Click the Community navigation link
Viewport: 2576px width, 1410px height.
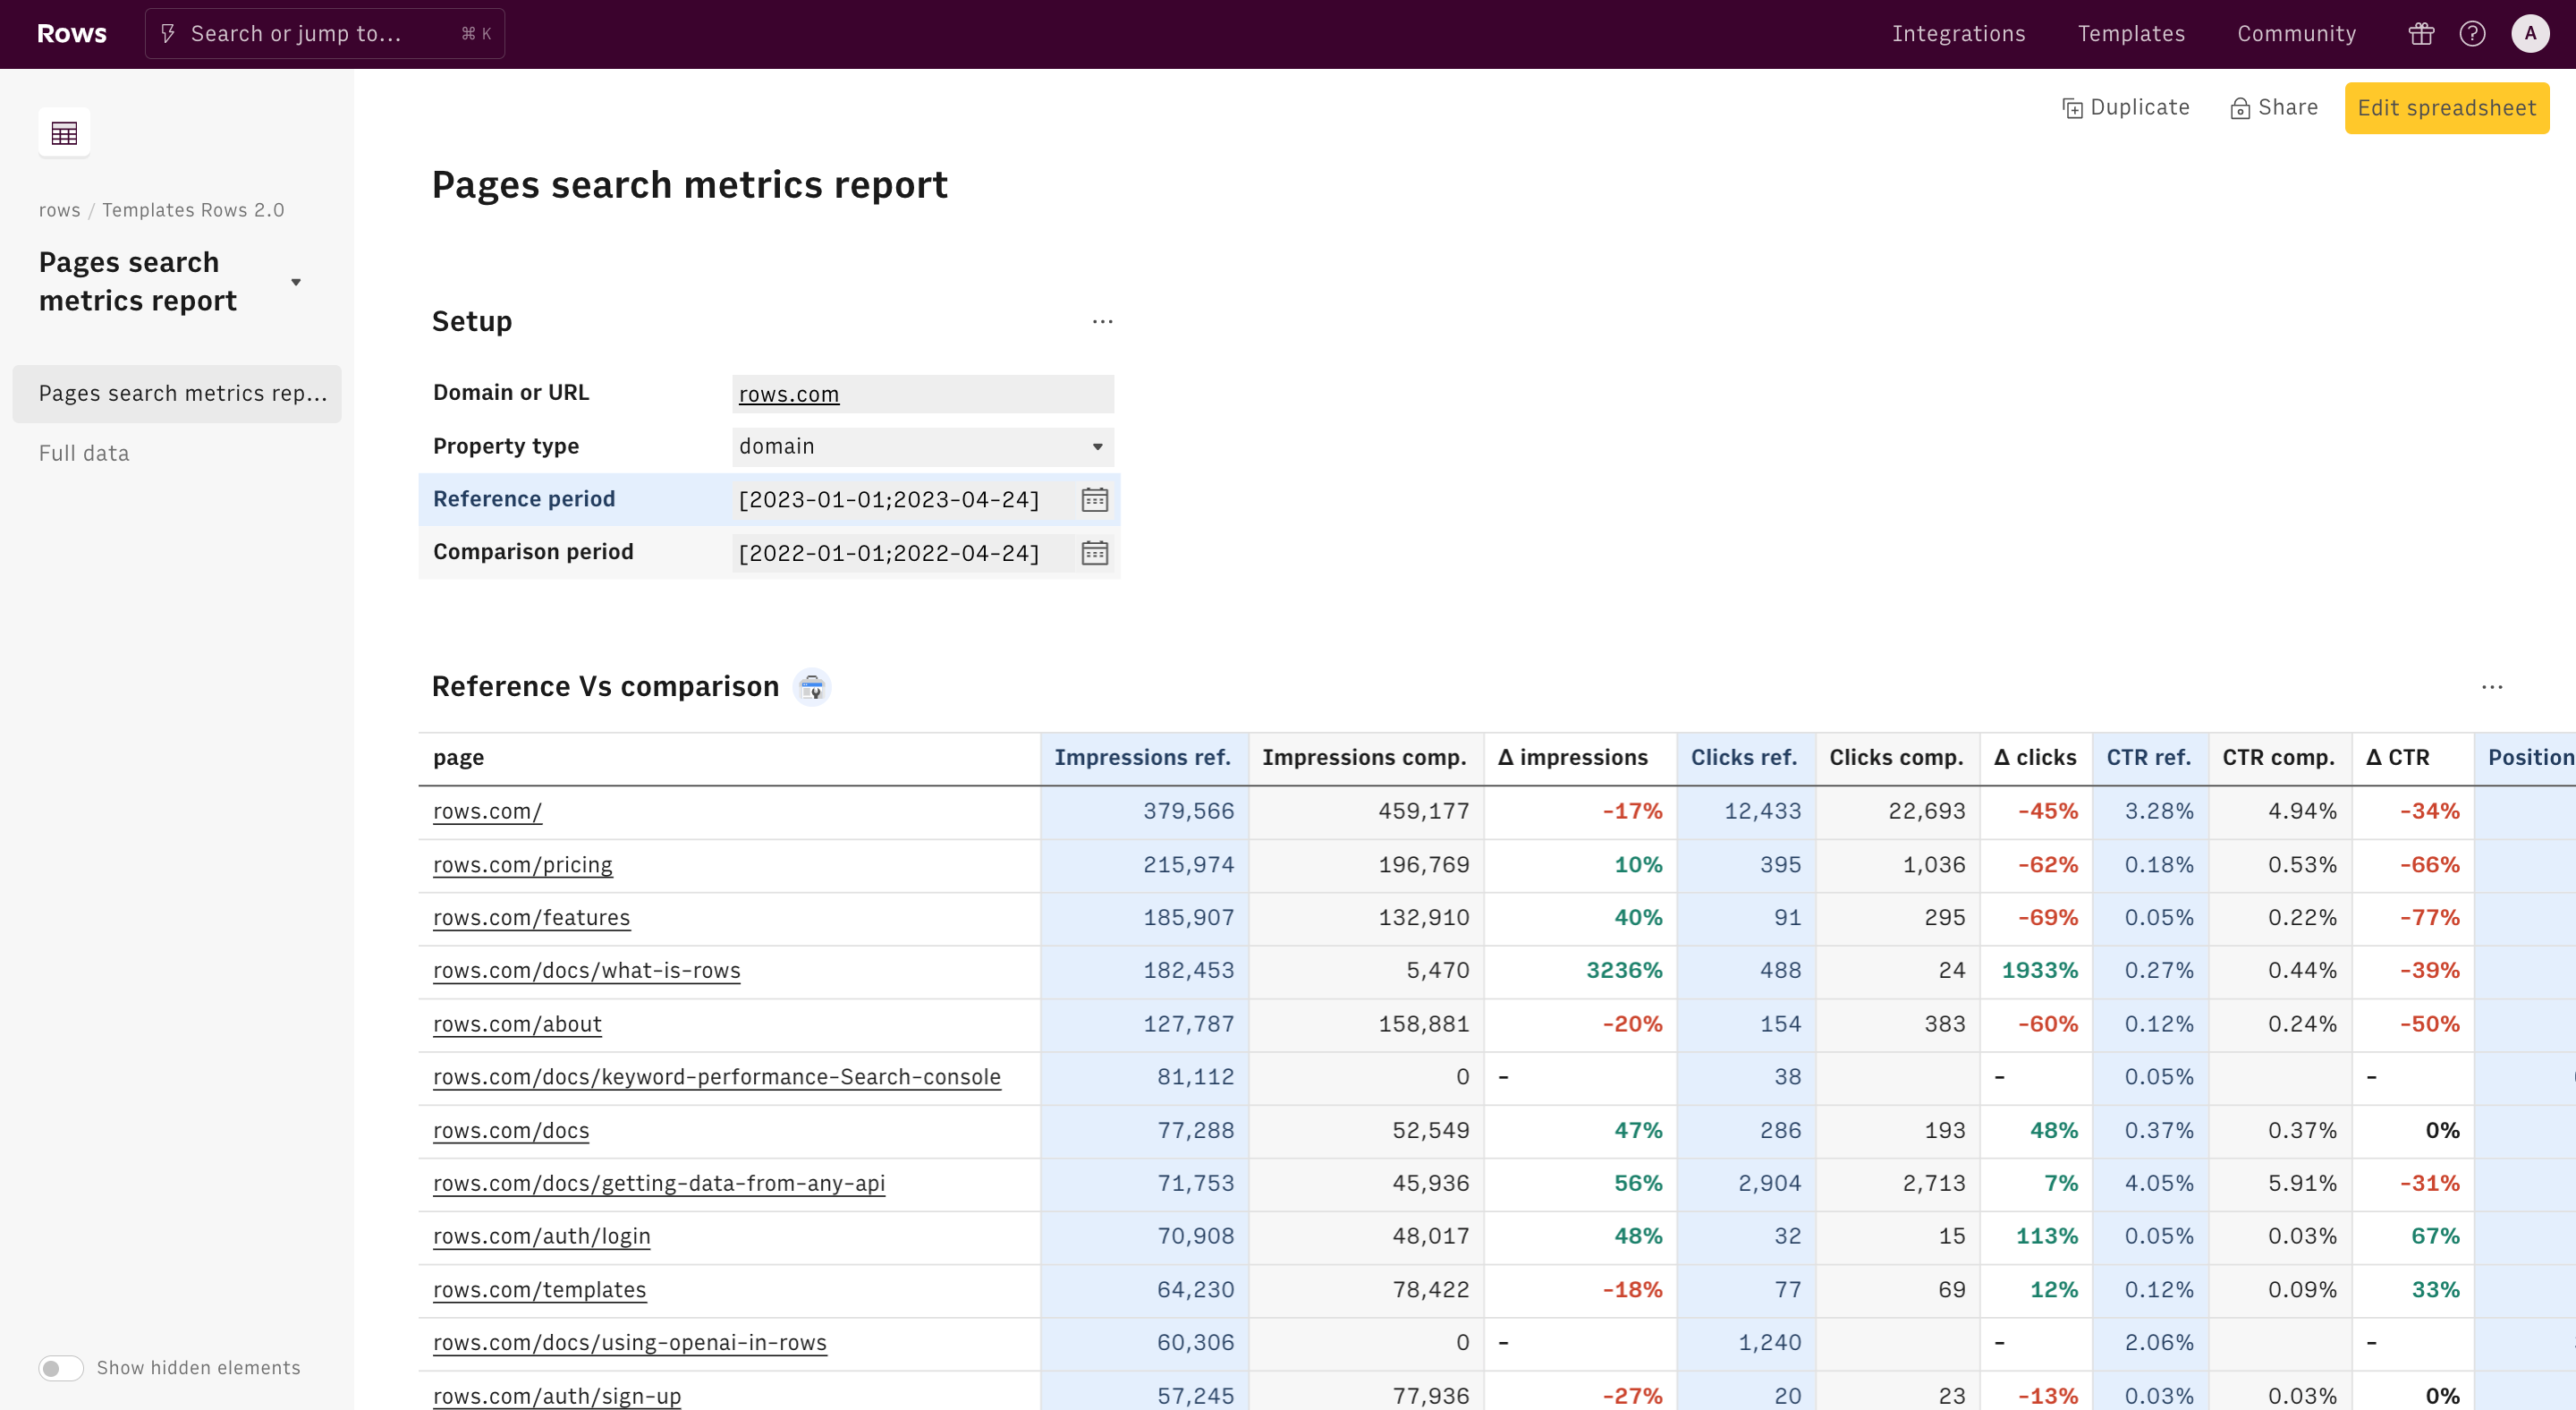tap(2297, 33)
